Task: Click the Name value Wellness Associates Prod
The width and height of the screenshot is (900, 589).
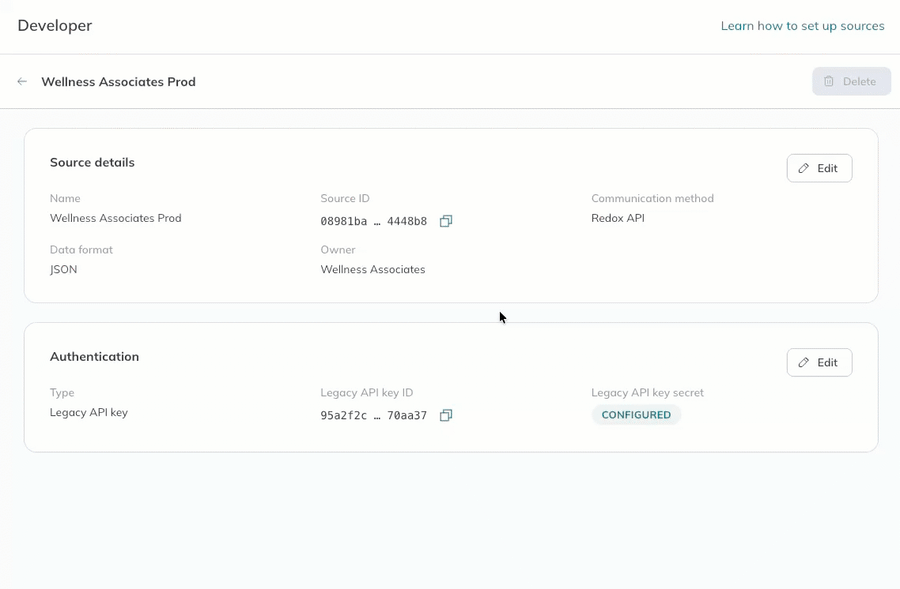Action: pos(115,218)
